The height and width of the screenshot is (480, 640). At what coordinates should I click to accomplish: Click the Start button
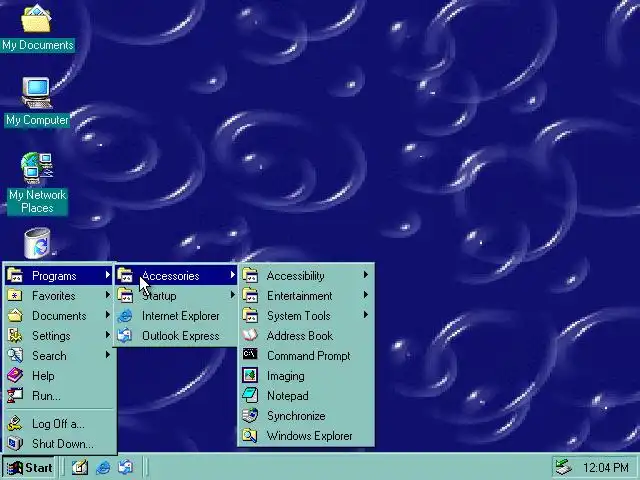click(x=29, y=467)
